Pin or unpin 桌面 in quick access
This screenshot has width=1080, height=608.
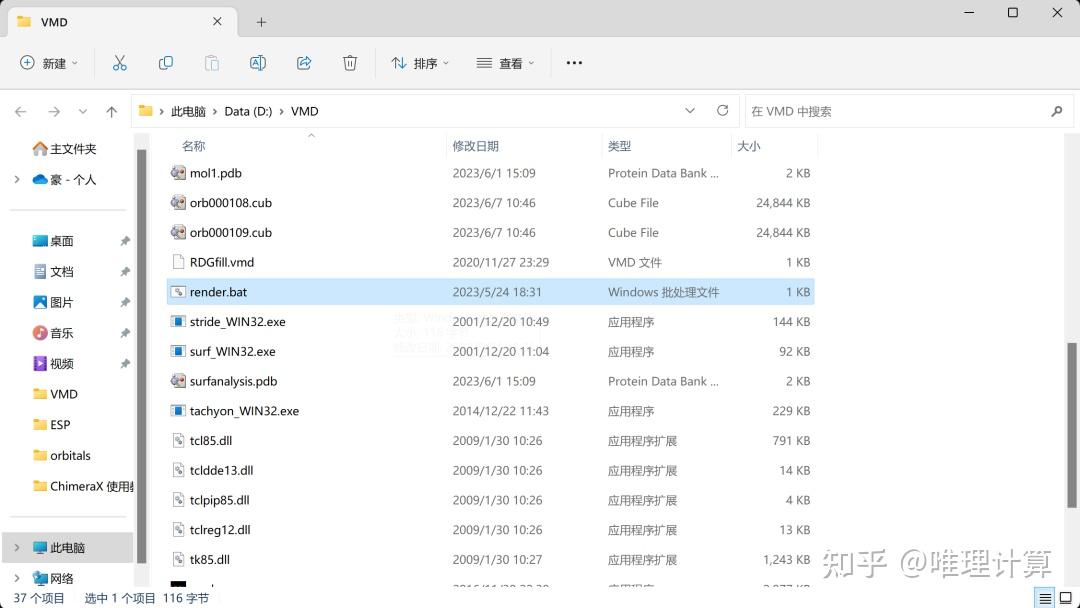[127, 240]
